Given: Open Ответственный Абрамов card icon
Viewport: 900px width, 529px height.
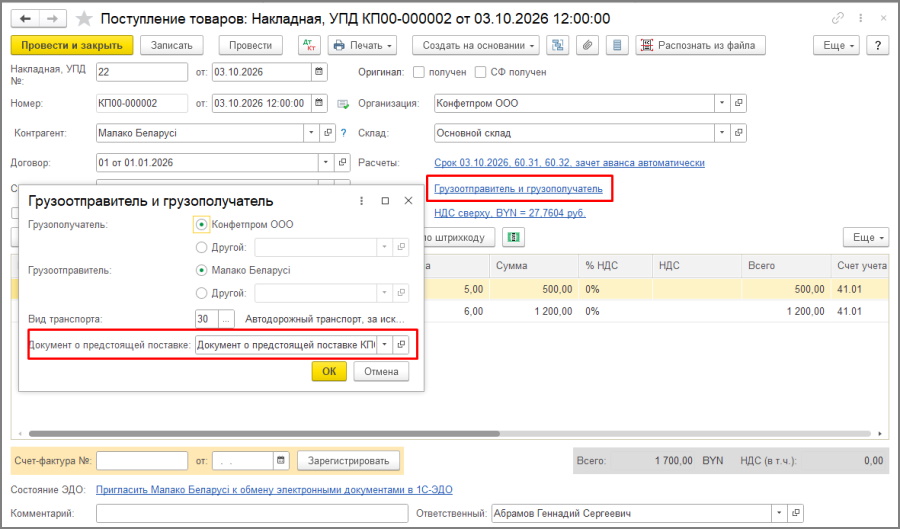Looking at the screenshot, I should pos(796,513).
